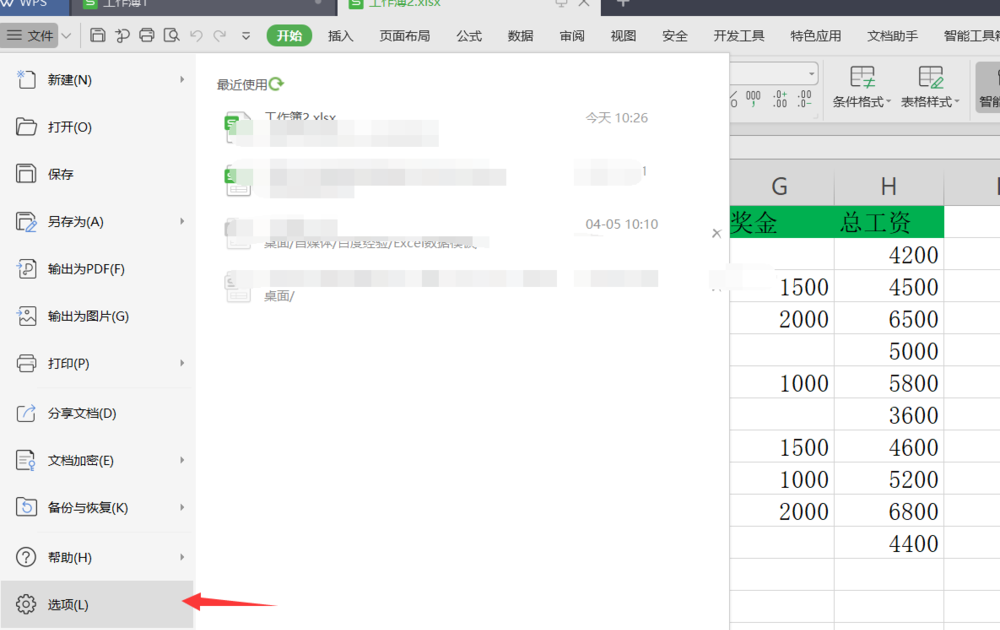The height and width of the screenshot is (630, 1000).
Task: Click the decrease decimal places icon
Action: coord(804,98)
